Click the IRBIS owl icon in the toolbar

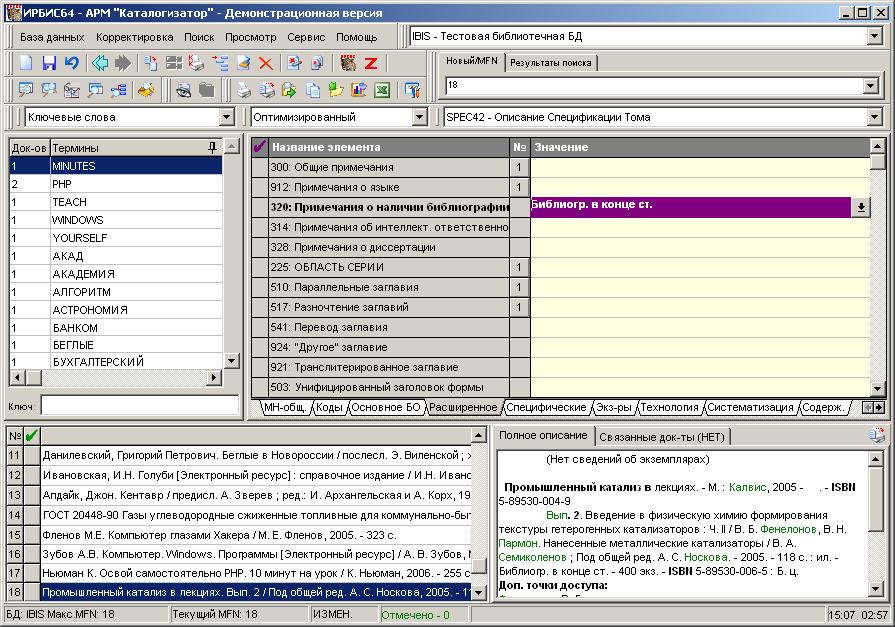click(348, 63)
